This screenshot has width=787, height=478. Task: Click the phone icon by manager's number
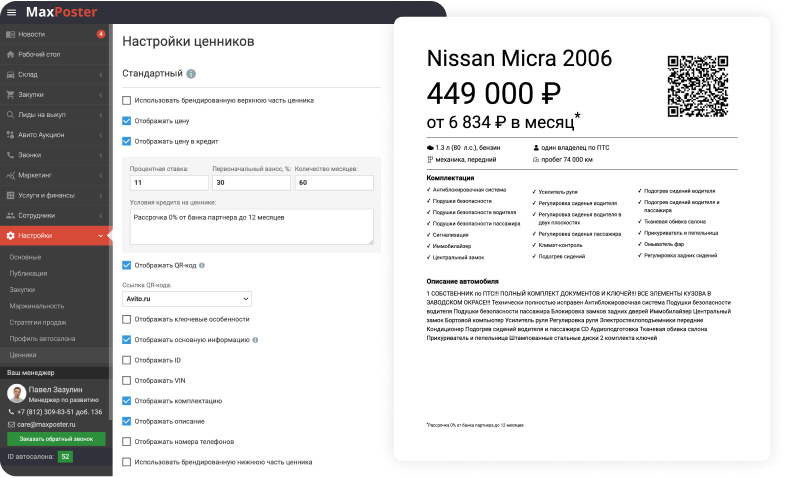(11, 412)
